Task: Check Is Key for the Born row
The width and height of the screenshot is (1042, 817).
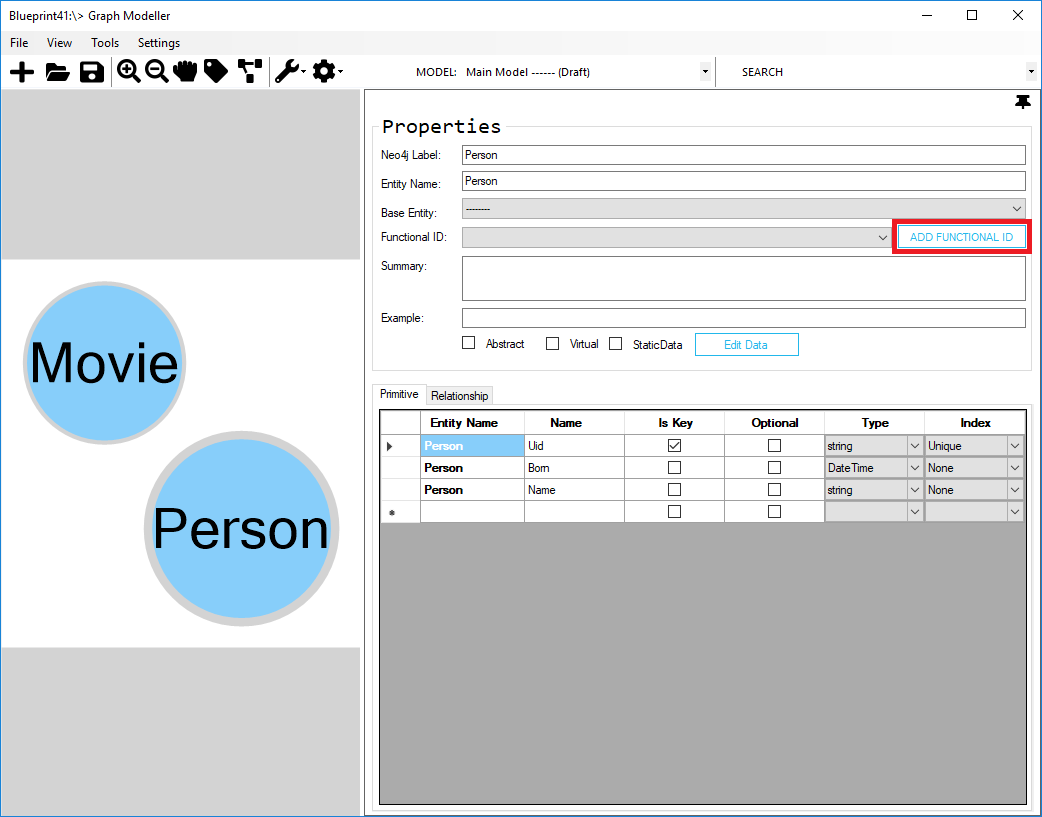Action: tap(675, 467)
